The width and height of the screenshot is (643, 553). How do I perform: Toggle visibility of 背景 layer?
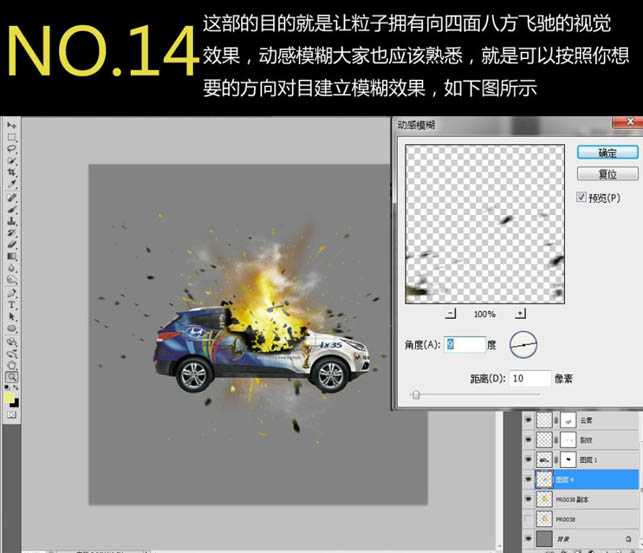coord(528,539)
